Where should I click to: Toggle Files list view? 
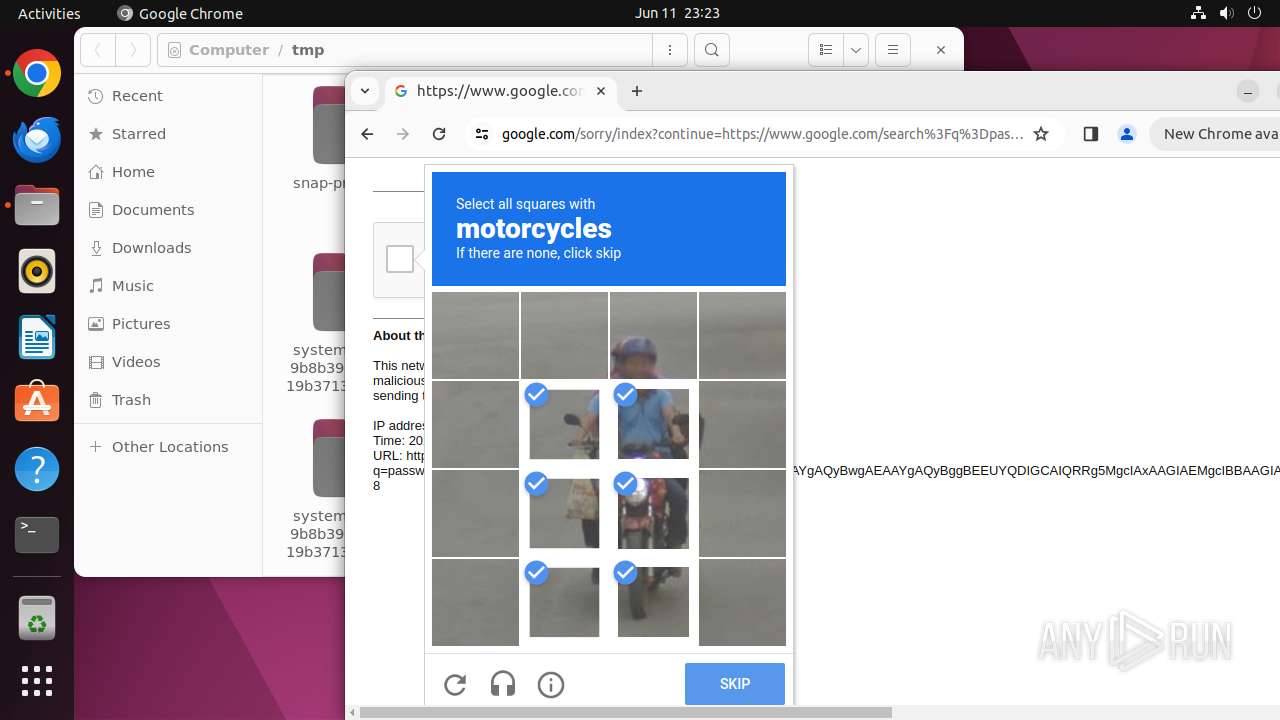pos(826,50)
